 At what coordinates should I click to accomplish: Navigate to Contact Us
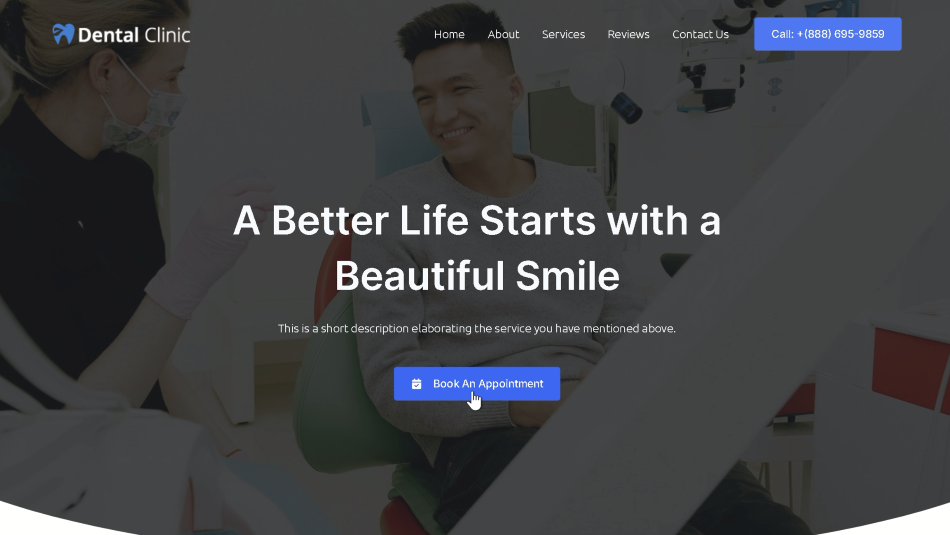click(700, 35)
